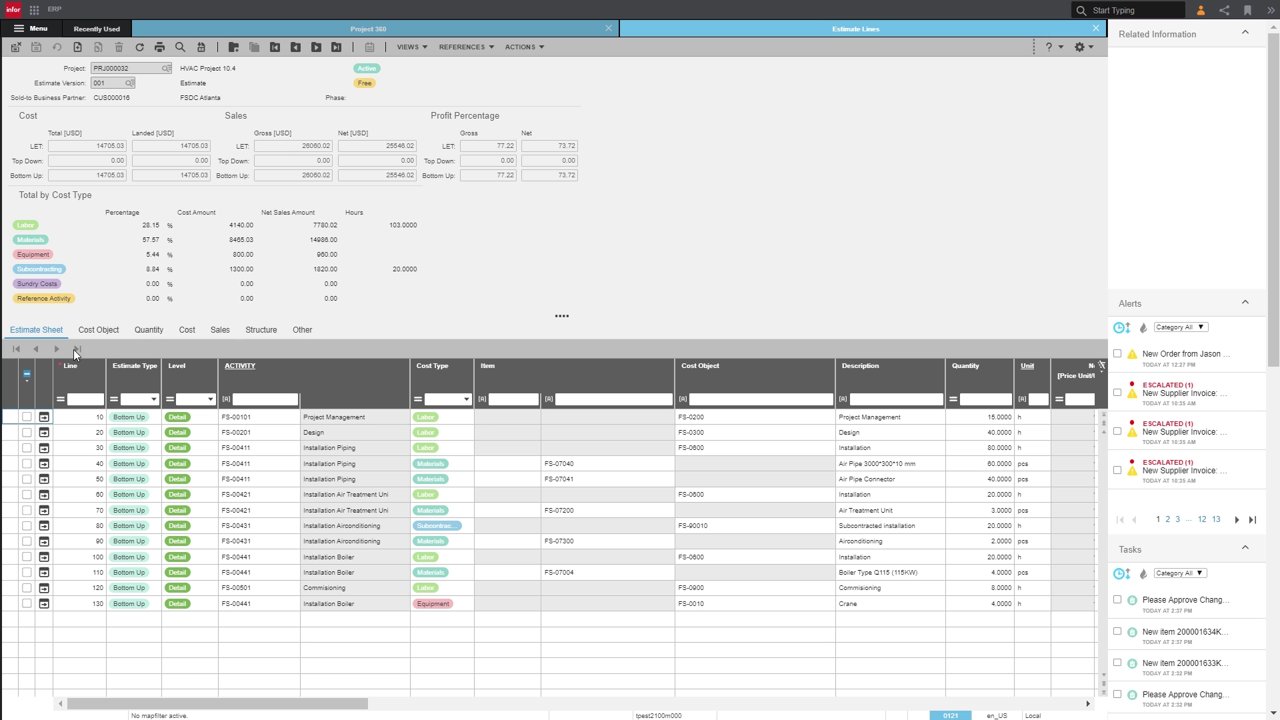1280x720 pixels.
Task: Open the Infor apps grid icon
Action: (x=34, y=9)
